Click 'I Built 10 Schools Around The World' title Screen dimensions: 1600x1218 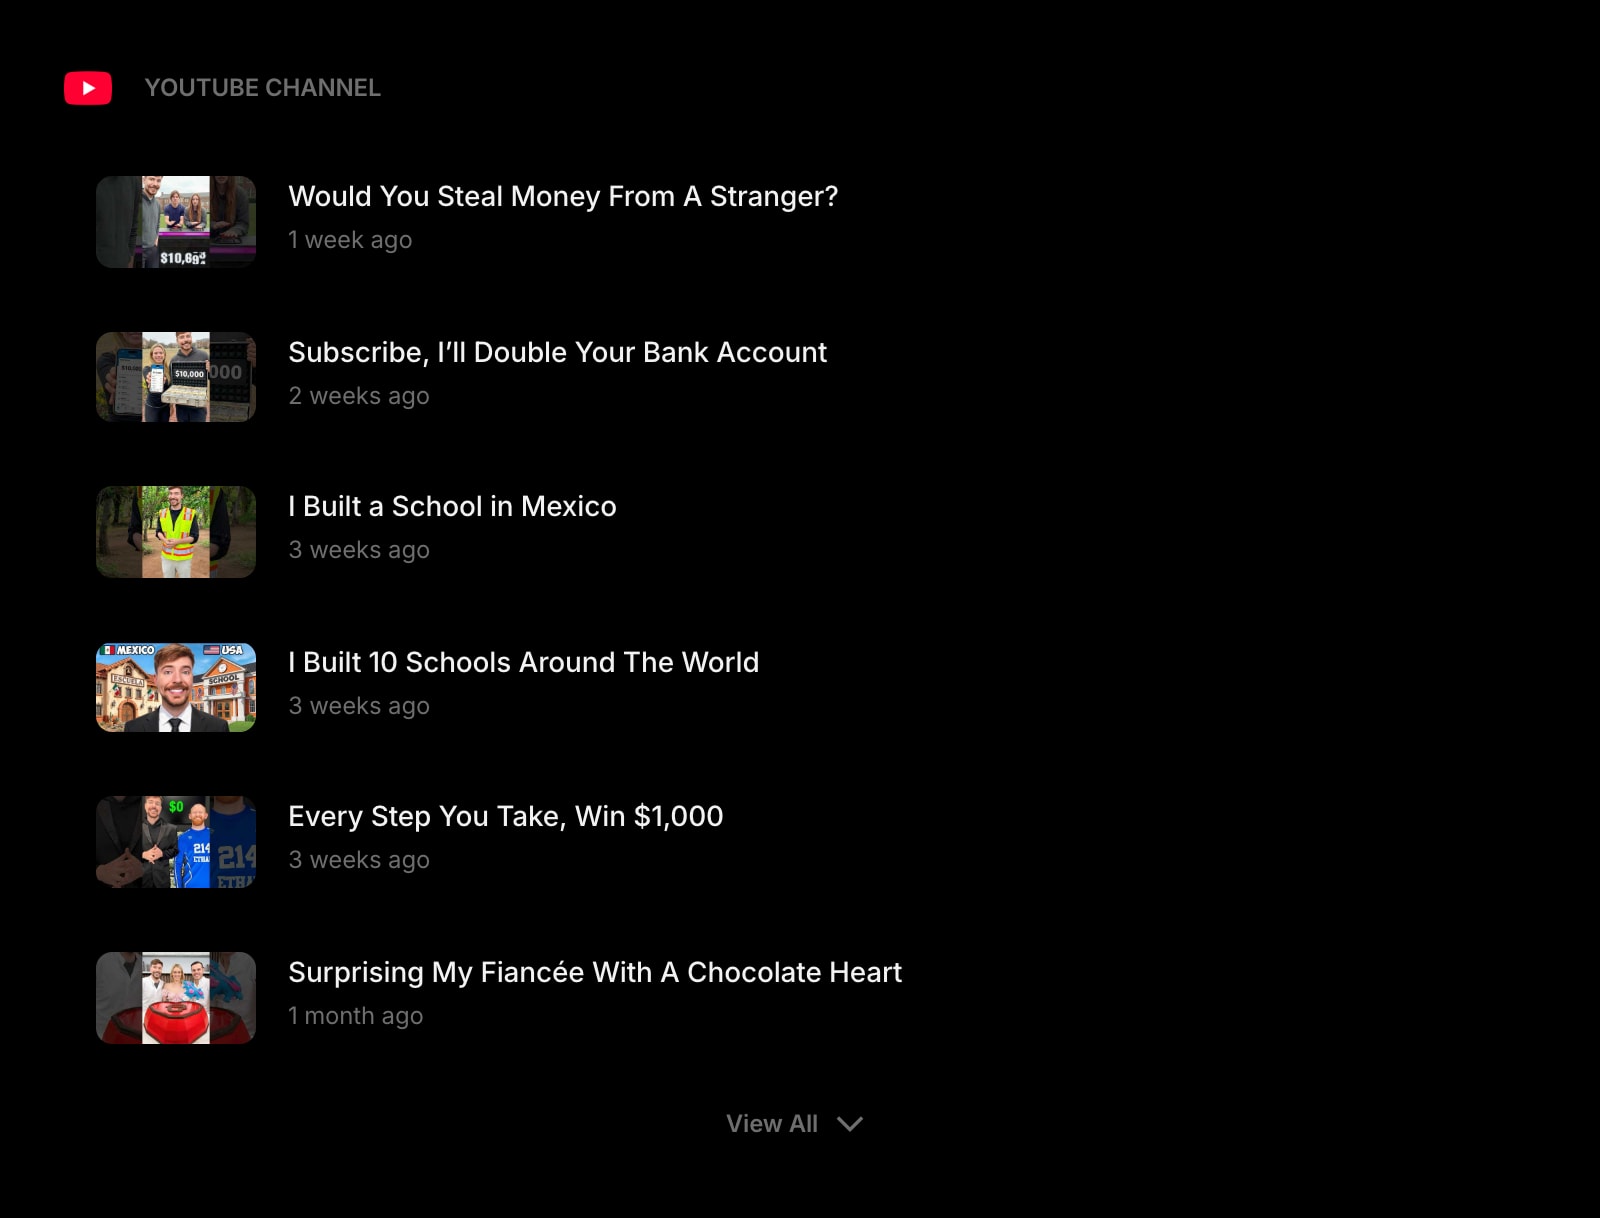(523, 662)
